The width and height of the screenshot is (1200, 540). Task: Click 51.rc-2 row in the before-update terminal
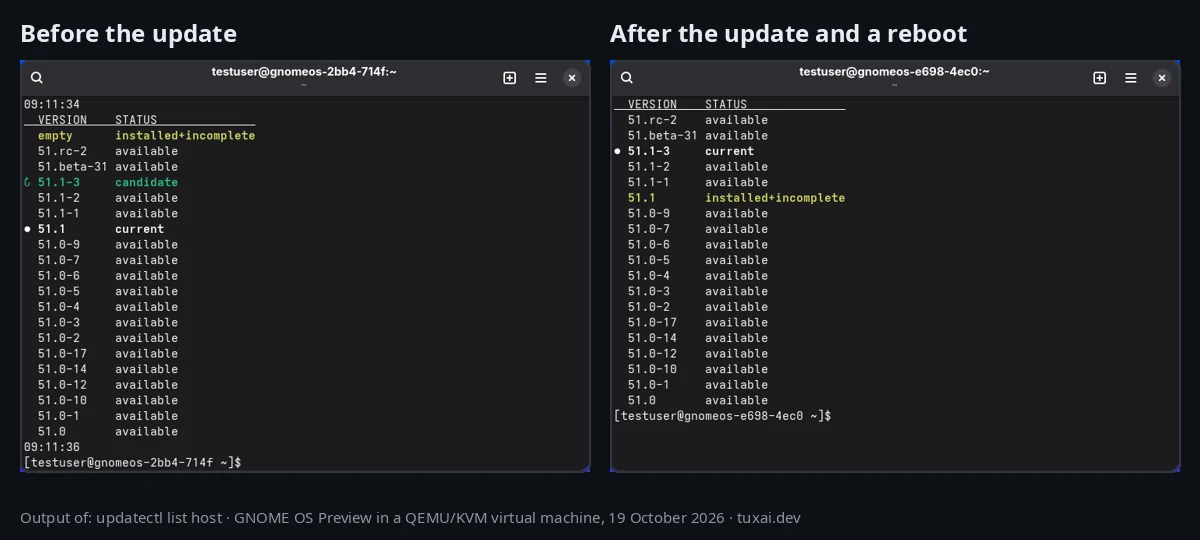[x=108, y=151]
